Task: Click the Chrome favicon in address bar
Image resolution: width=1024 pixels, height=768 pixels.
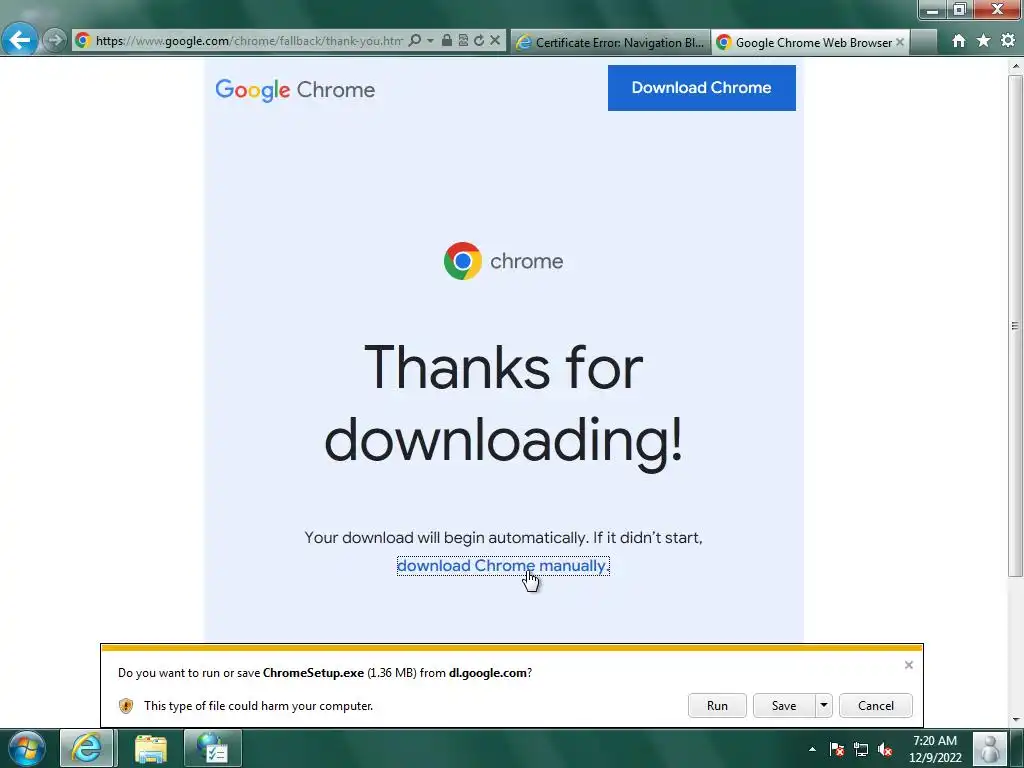Action: pyautogui.click(x=82, y=40)
